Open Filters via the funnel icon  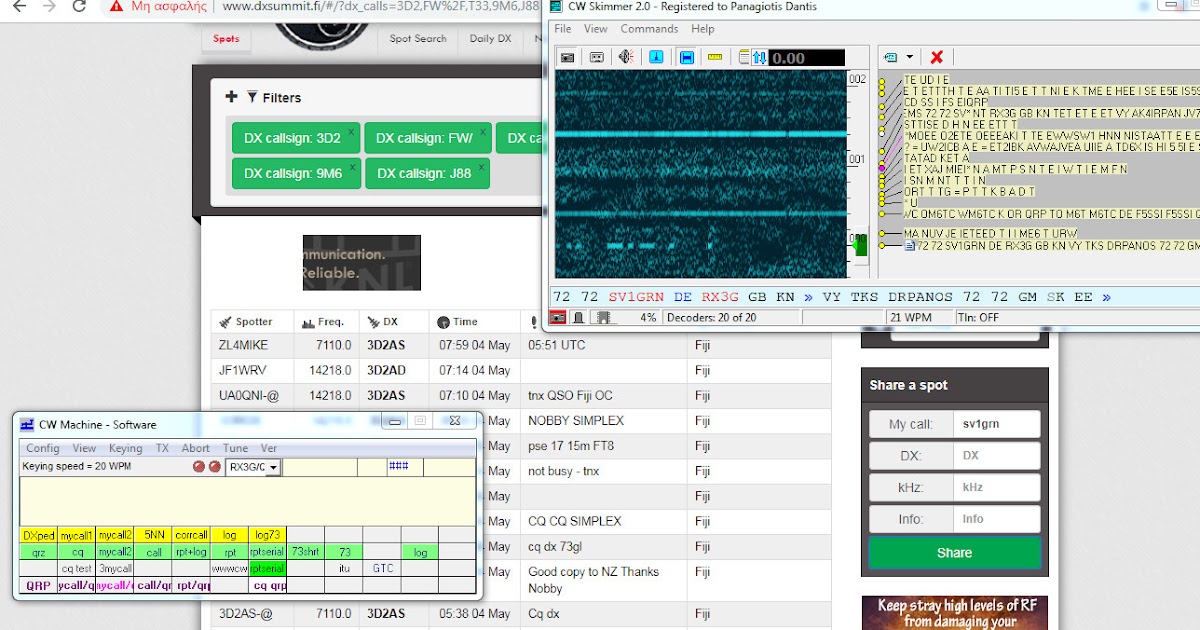[253, 97]
